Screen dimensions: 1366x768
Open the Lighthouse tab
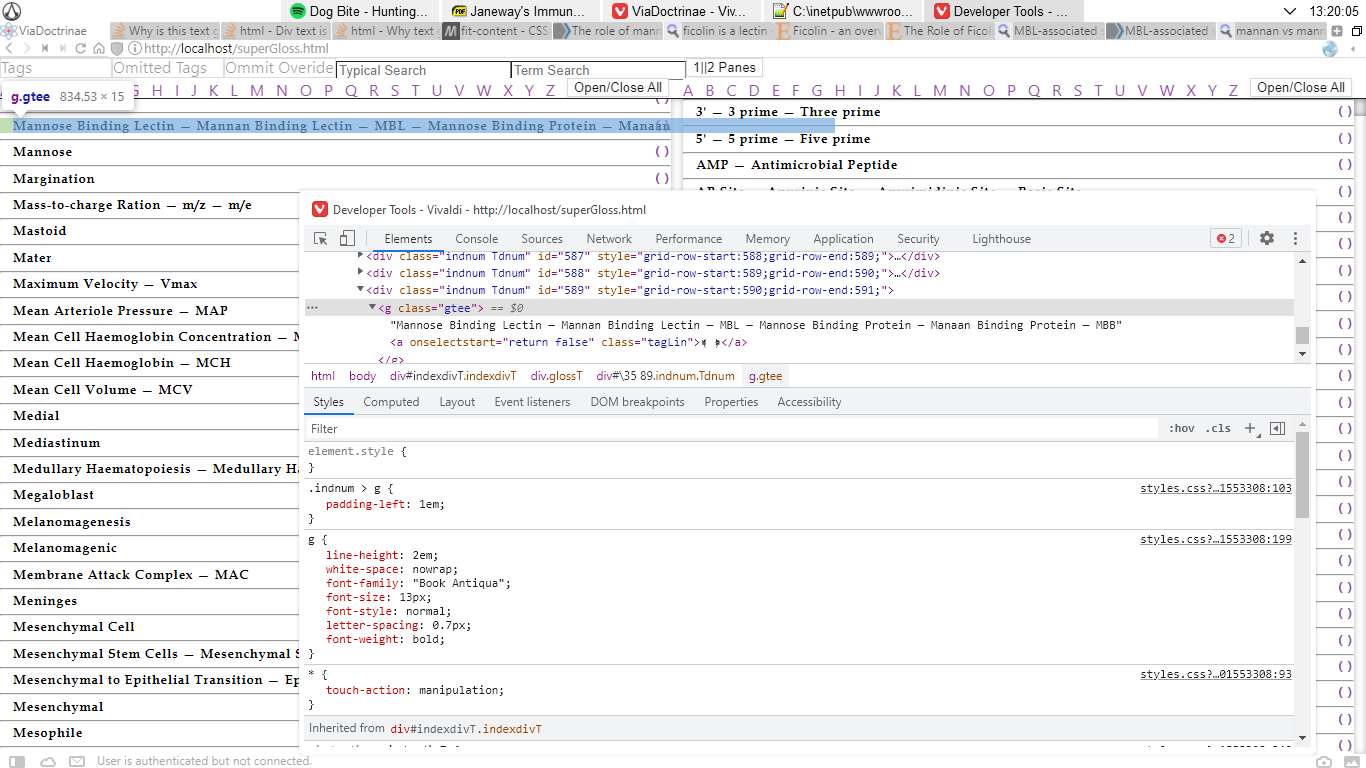[x=1001, y=239]
